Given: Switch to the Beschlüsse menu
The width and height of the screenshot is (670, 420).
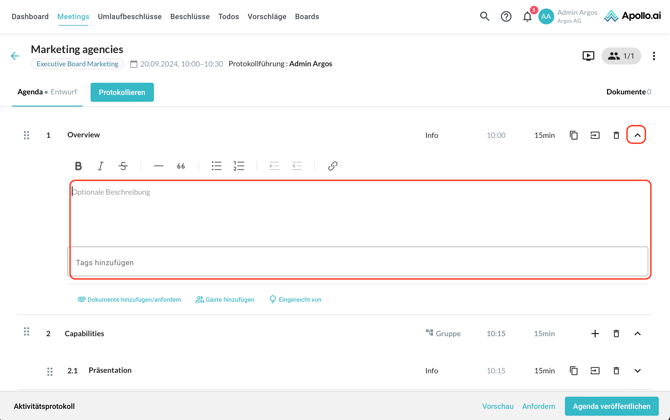Looking at the screenshot, I should pos(189,17).
